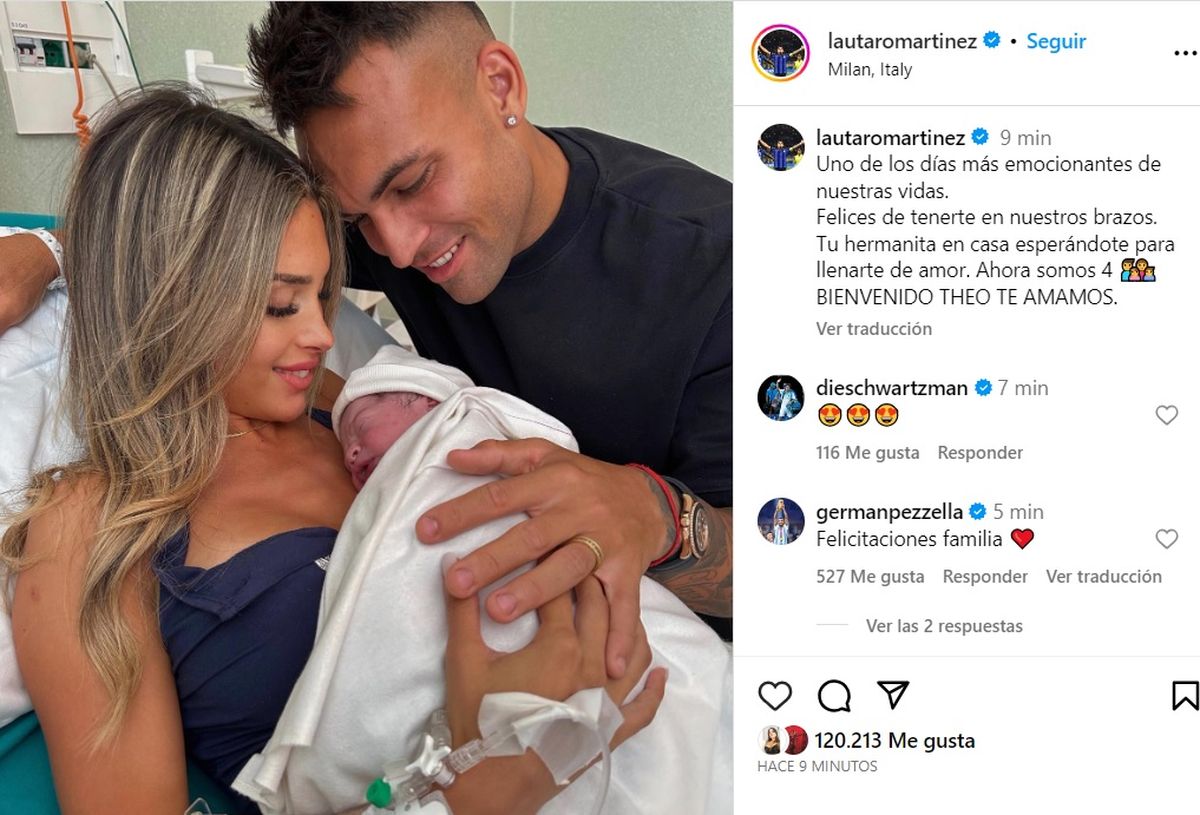This screenshot has height=815, width=1200.
Task: Share the post with paper plane icon
Action: (x=893, y=695)
